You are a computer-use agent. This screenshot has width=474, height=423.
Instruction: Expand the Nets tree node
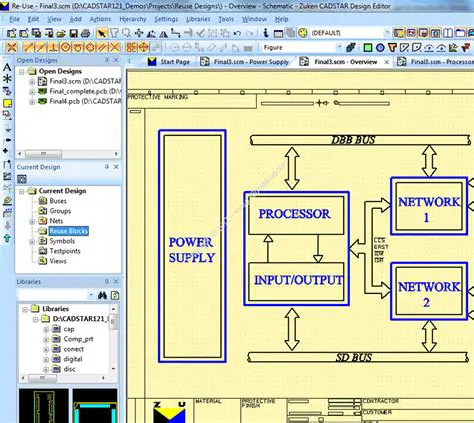click(x=32, y=221)
